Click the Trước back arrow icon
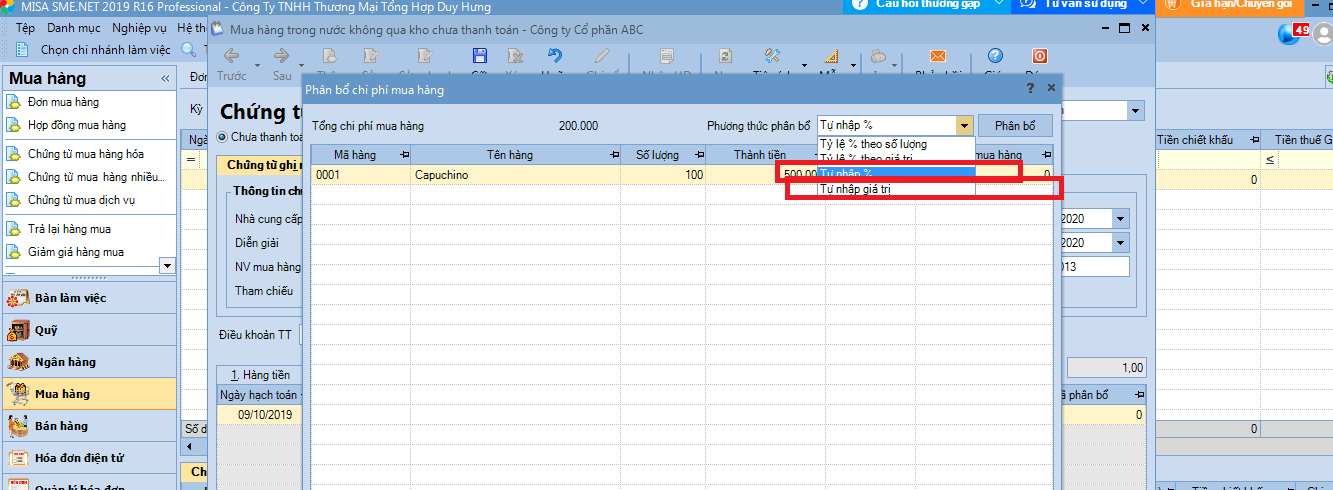Image resolution: width=1333 pixels, height=490 pixels. [x=231, y=56]
